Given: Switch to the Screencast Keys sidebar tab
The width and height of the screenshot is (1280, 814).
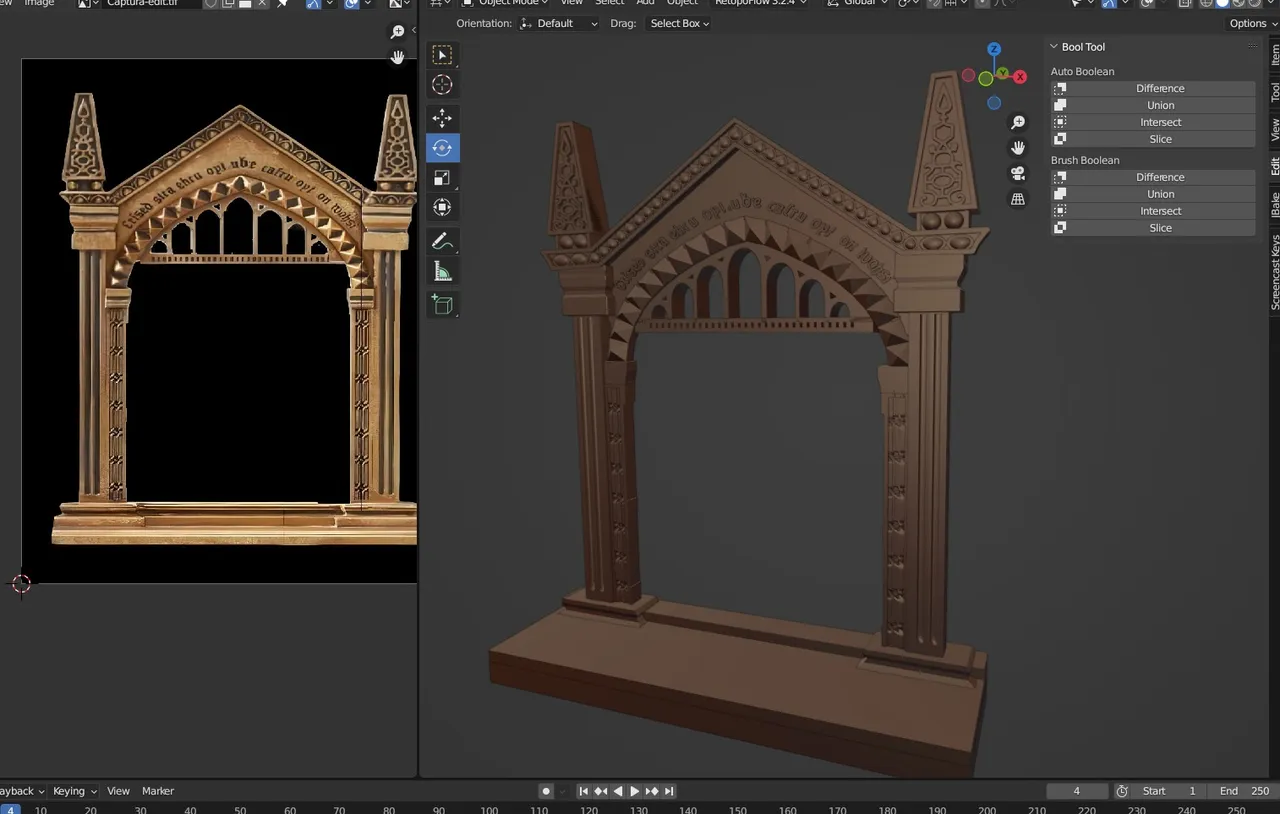Looking at the screenshot, I should [1275, 273].
